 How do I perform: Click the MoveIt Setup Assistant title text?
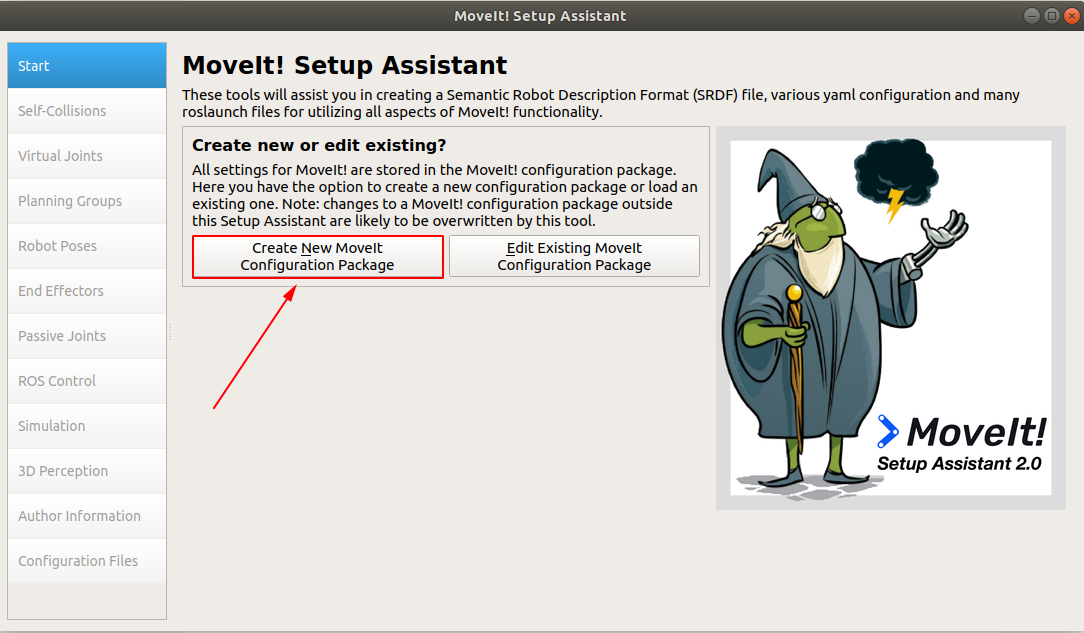(x=343, y=65)
